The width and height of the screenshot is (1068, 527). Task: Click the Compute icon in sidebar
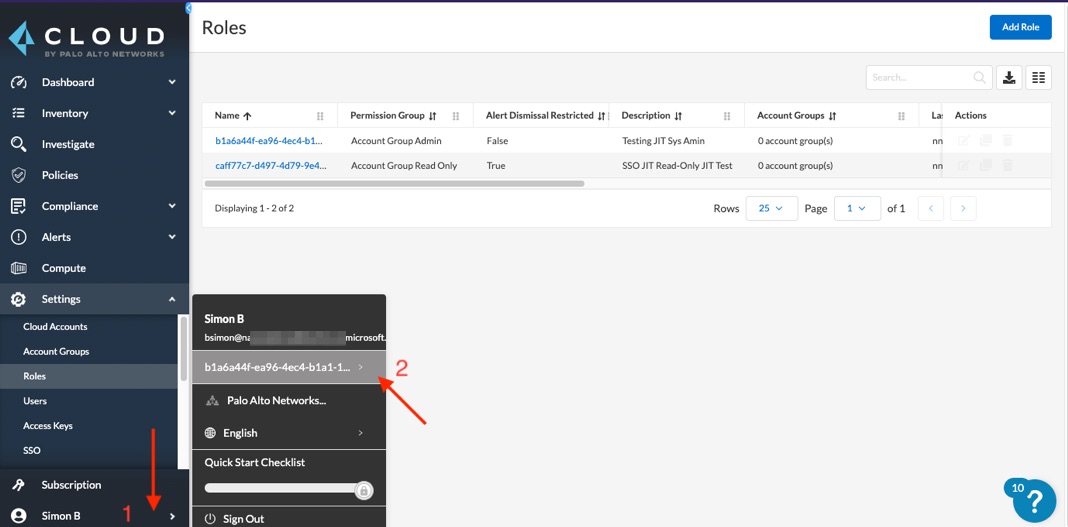point(18,268)
